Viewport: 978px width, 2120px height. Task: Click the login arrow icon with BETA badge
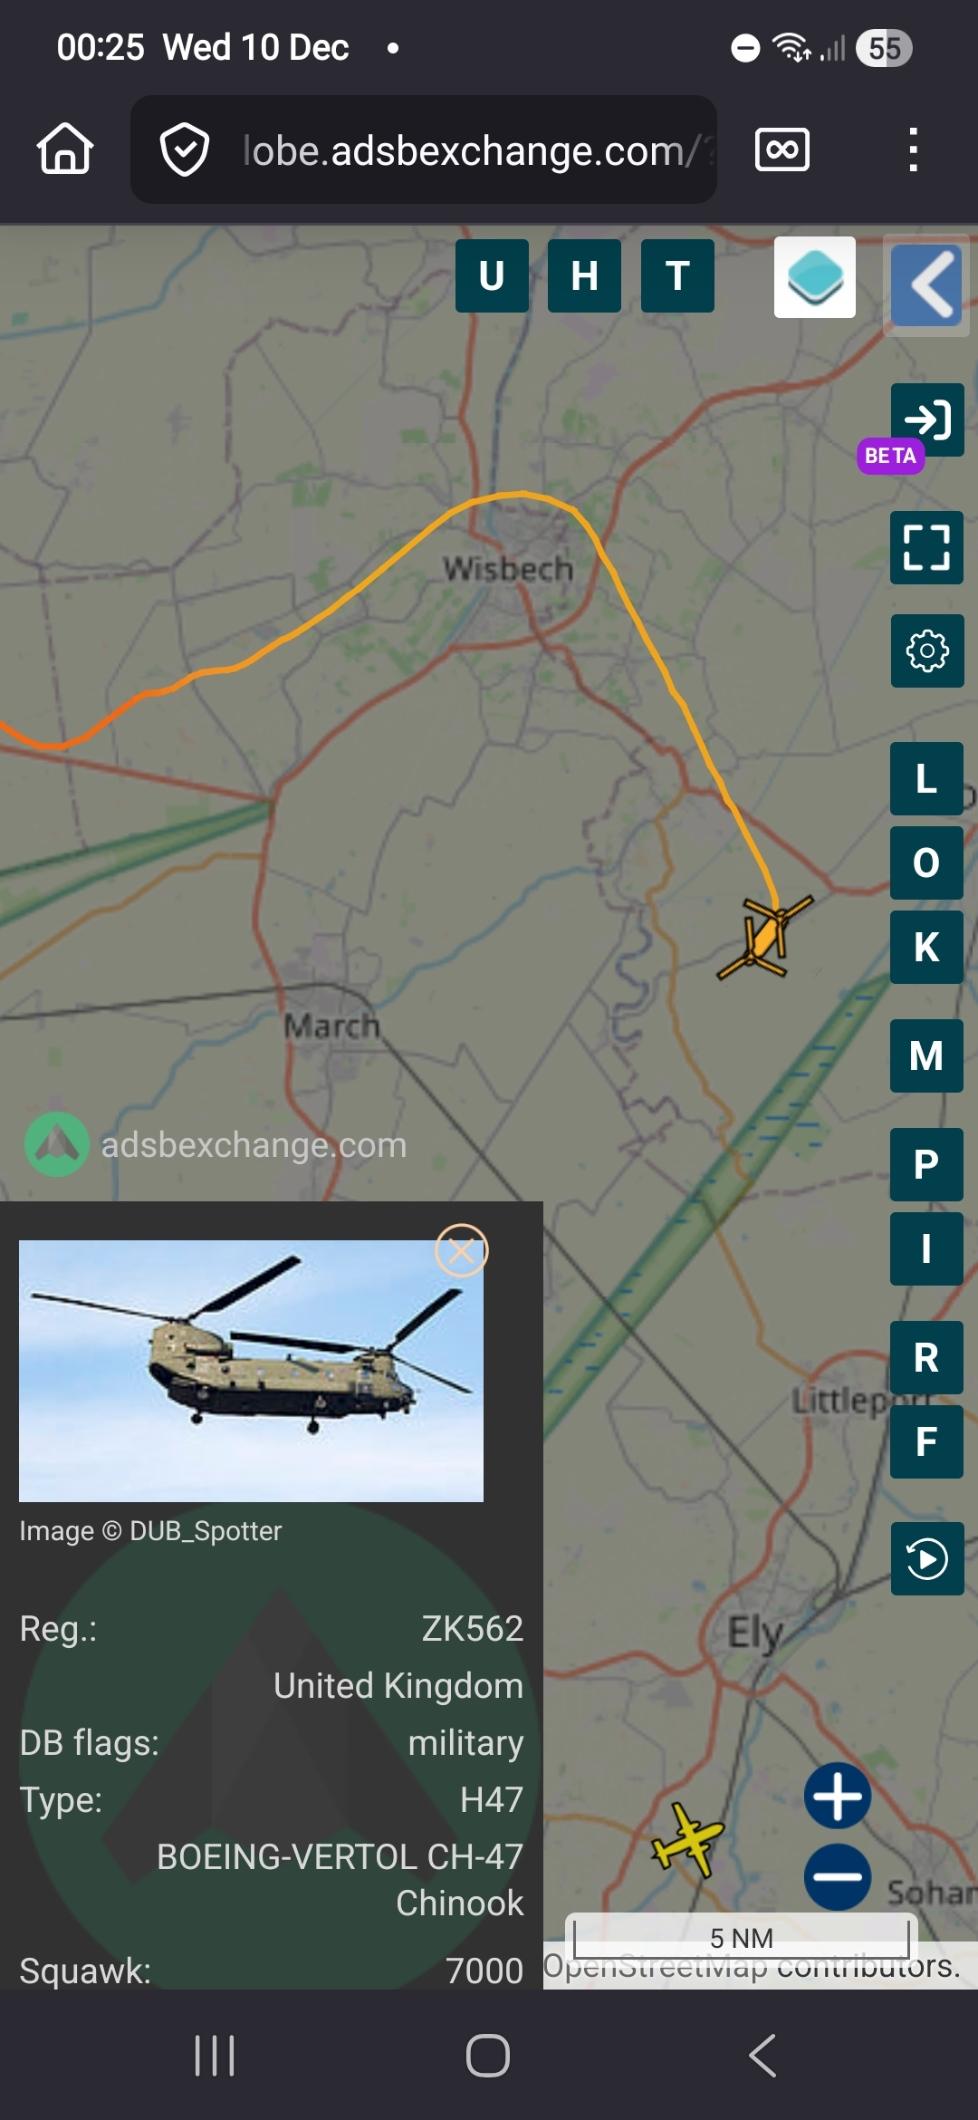click(x=927, y=419)
